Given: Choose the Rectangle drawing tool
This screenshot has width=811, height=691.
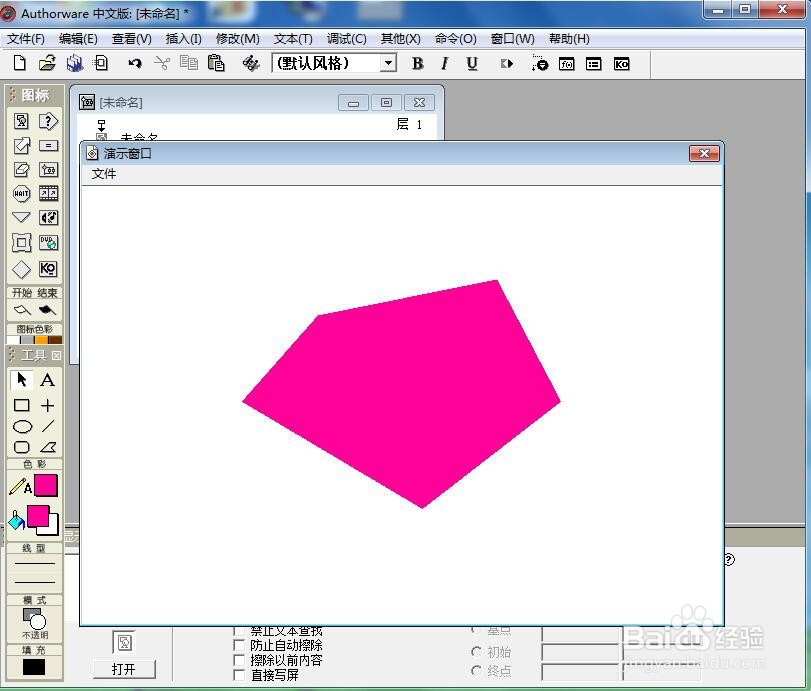Looking at the screenshot, I should coord(21,405).
